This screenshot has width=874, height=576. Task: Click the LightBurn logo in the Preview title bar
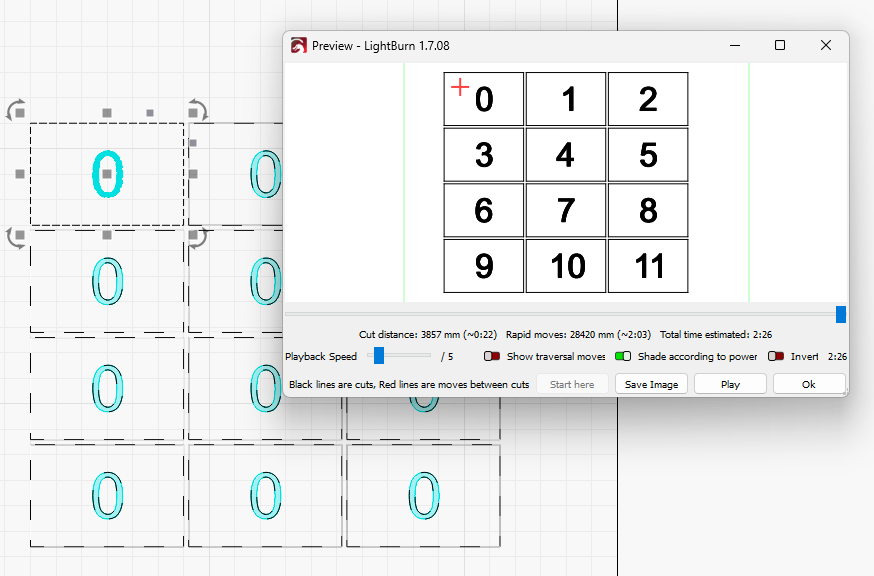tap(298, 46)
